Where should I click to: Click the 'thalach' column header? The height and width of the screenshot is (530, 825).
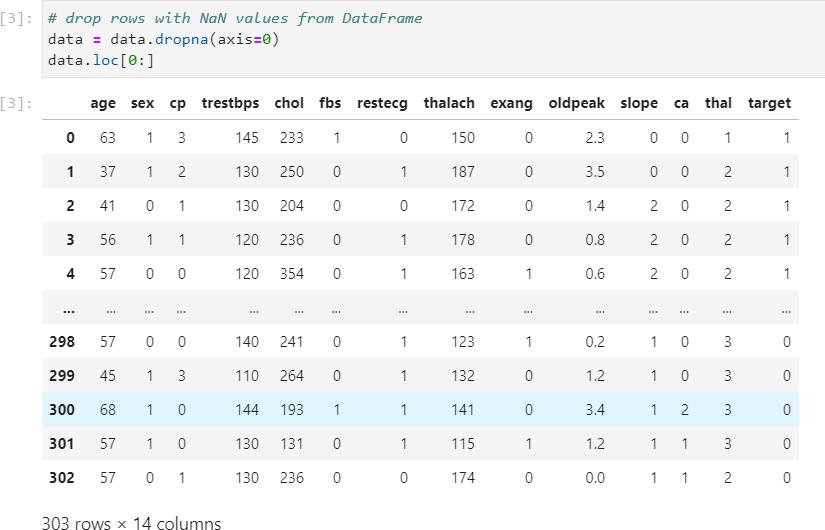[449, 103]
